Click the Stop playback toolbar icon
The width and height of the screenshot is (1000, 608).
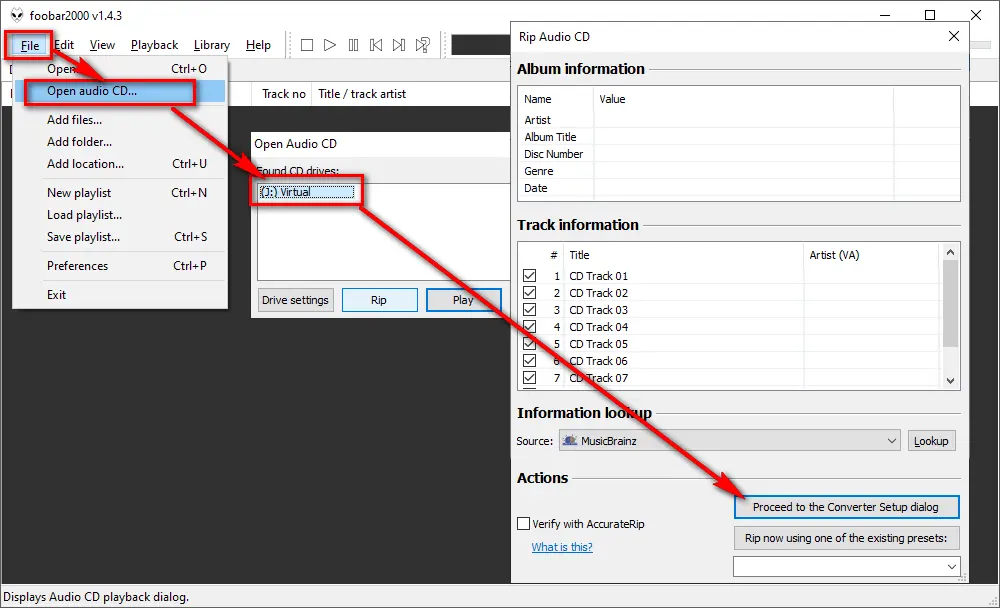pyautogui.click(x=307, y=45)
